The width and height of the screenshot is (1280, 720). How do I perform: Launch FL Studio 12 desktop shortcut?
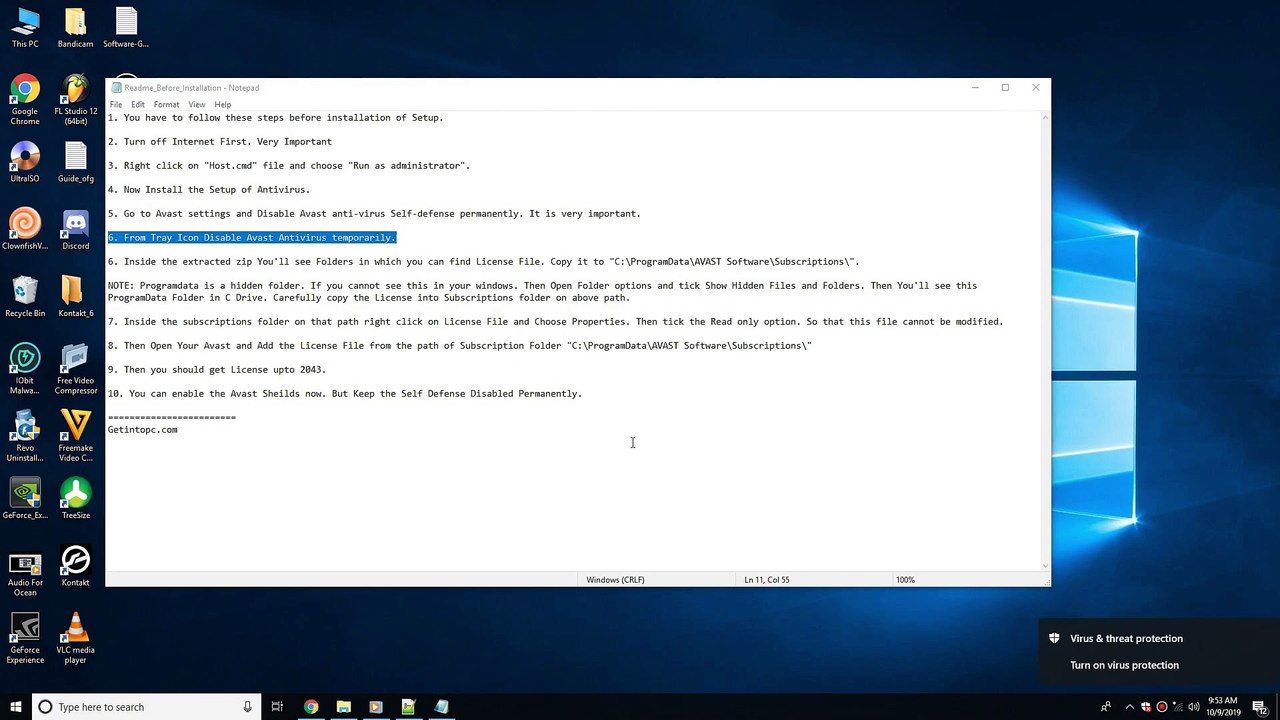pyautogui.click(x=75, y=100)
